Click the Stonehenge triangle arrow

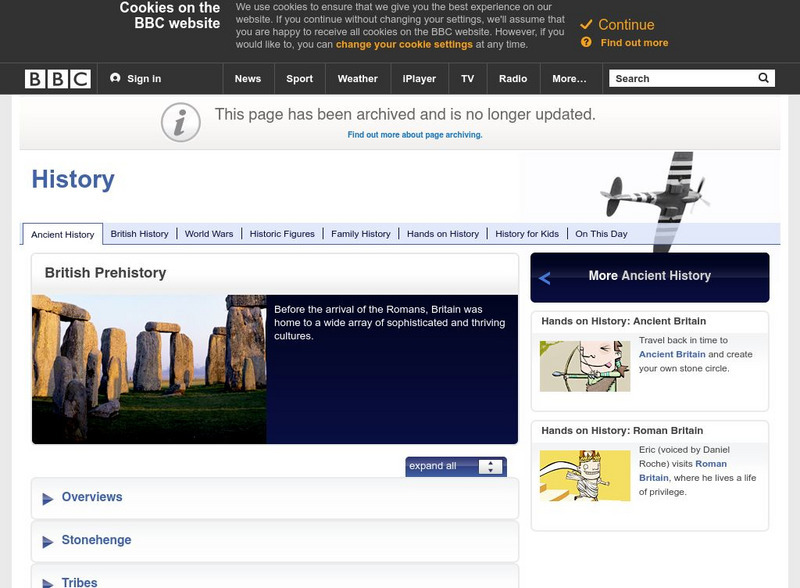(47, 542)
